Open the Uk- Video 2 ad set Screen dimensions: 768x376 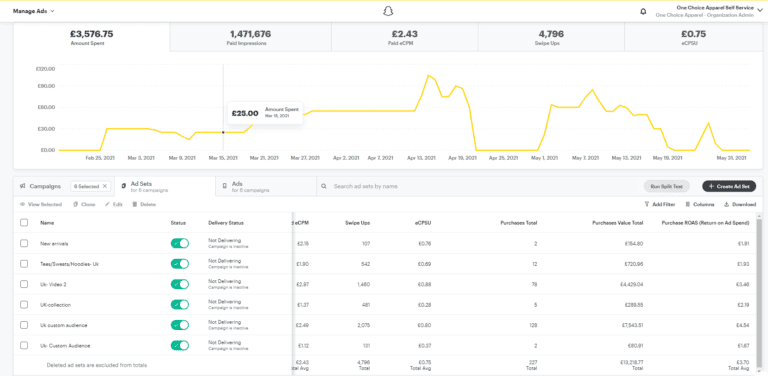[53, 284]
